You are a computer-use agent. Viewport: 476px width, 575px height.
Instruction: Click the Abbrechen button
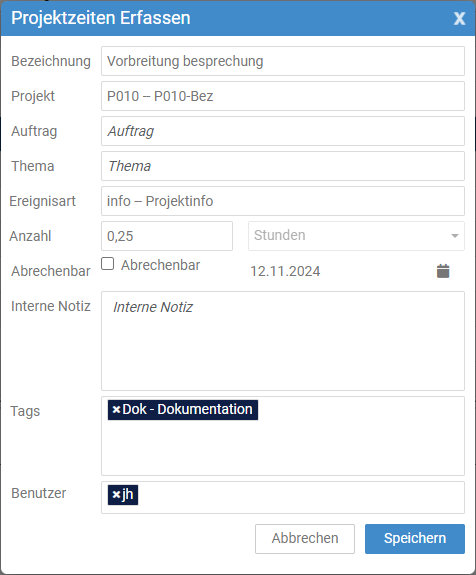(305, 539)
